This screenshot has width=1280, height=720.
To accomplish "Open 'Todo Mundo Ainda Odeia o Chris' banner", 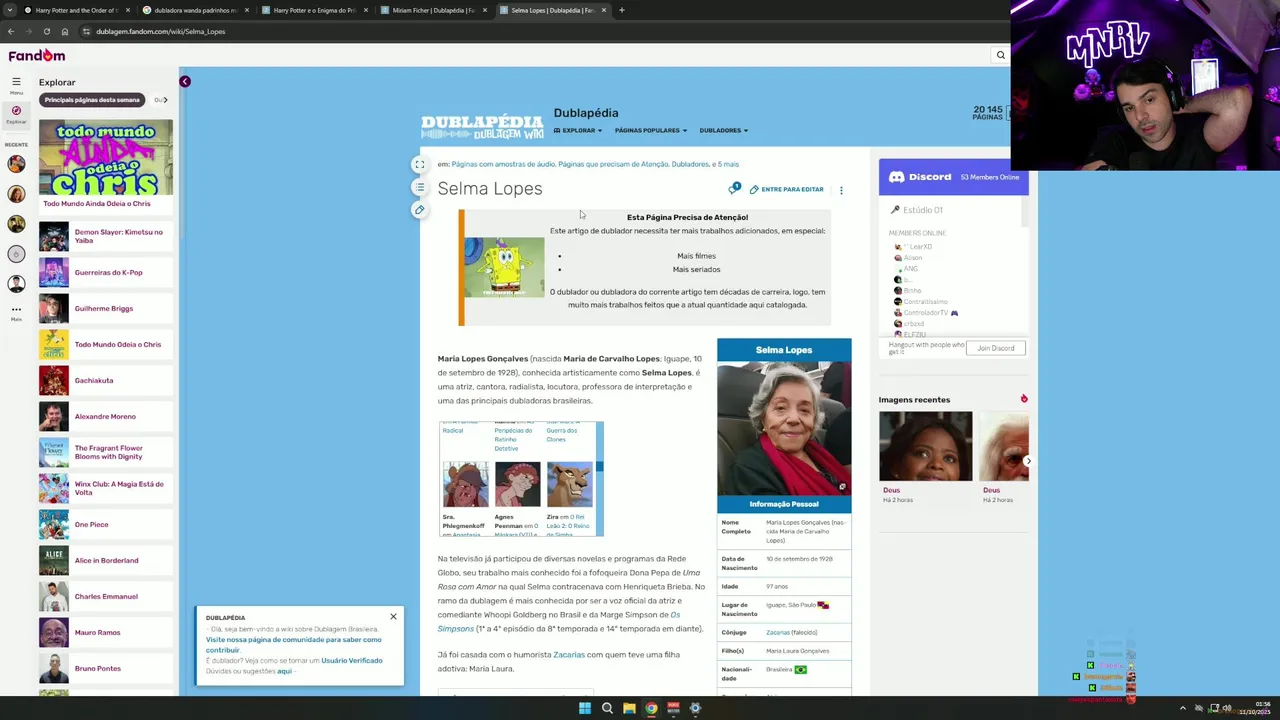I will click(x=105, y=164).
